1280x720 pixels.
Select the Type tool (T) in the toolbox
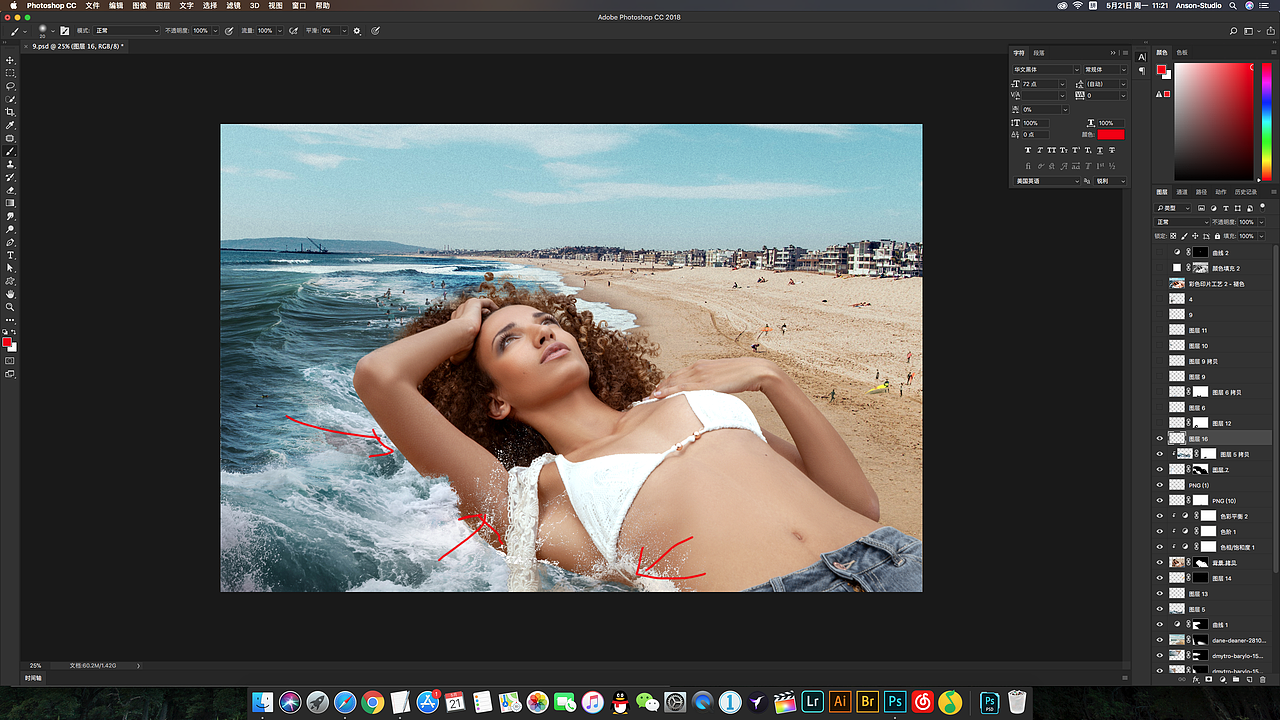tap(11, 255)
